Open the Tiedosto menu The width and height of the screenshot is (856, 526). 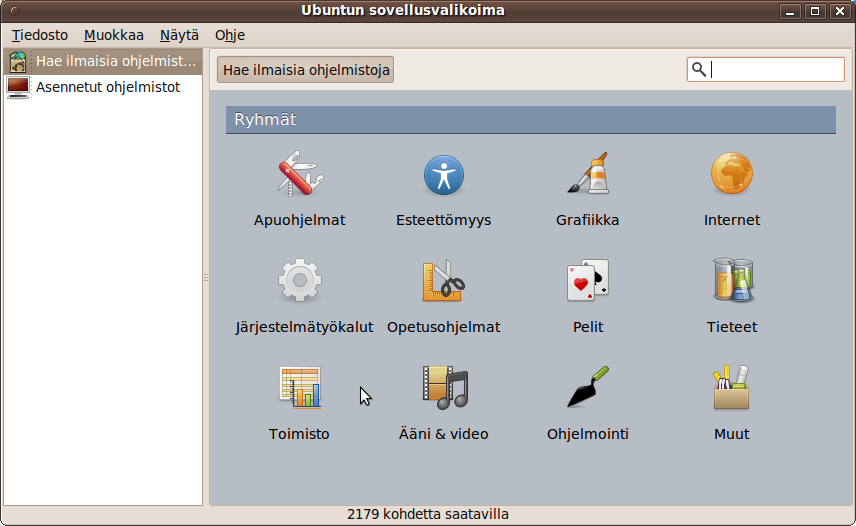click(x=40, y=35)
